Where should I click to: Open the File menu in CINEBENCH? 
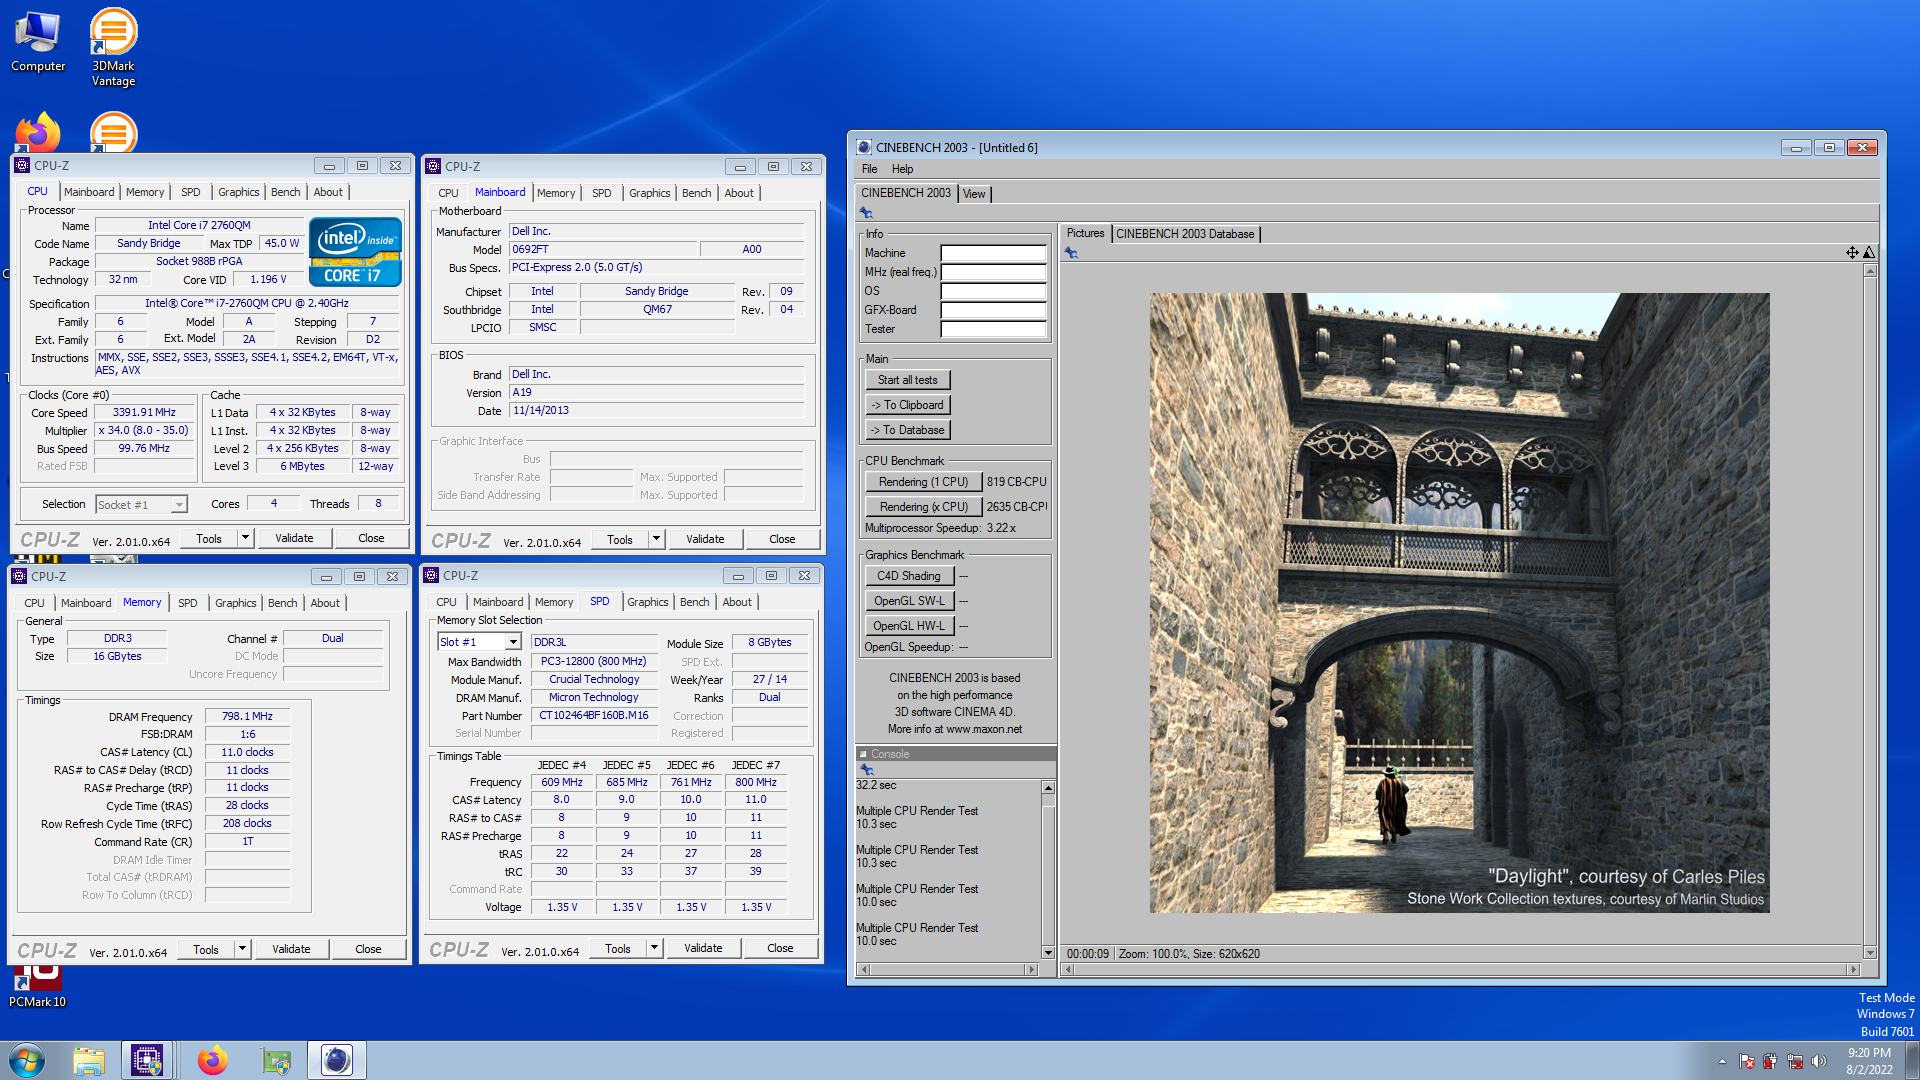click(869, 169)
